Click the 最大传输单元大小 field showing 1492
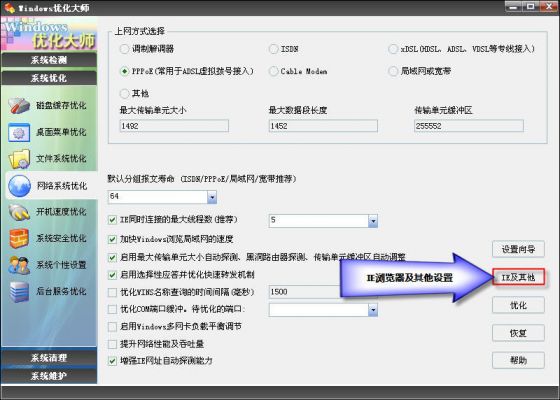 tap(174, 126)
